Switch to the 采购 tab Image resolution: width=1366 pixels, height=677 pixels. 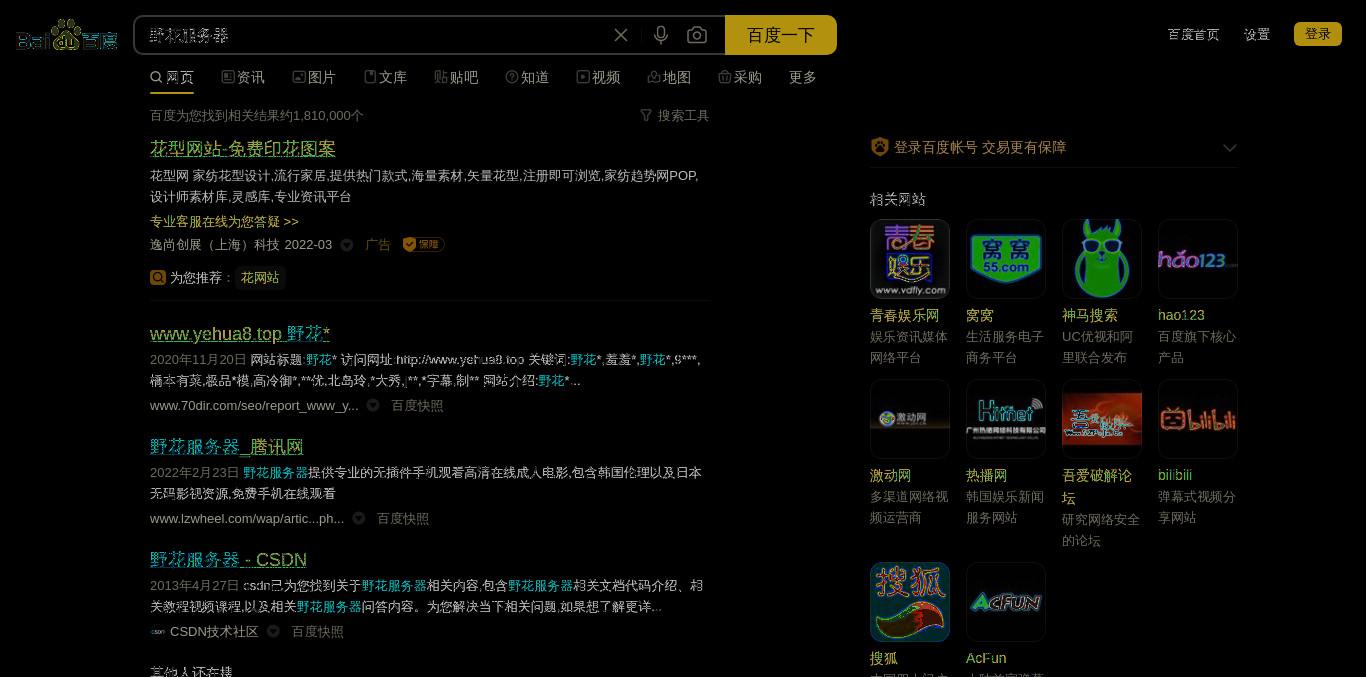(740, 77)
